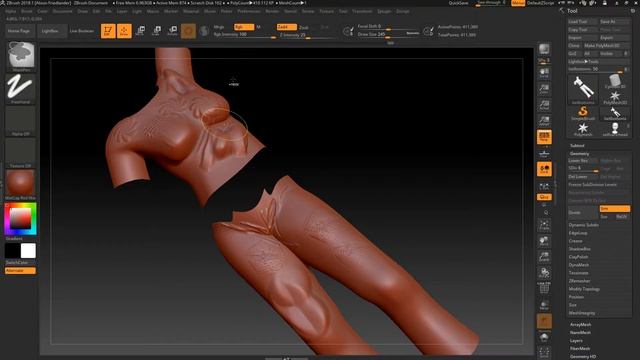Expand the FiberMesh section
640x360 pixels.
pos(580,349)
